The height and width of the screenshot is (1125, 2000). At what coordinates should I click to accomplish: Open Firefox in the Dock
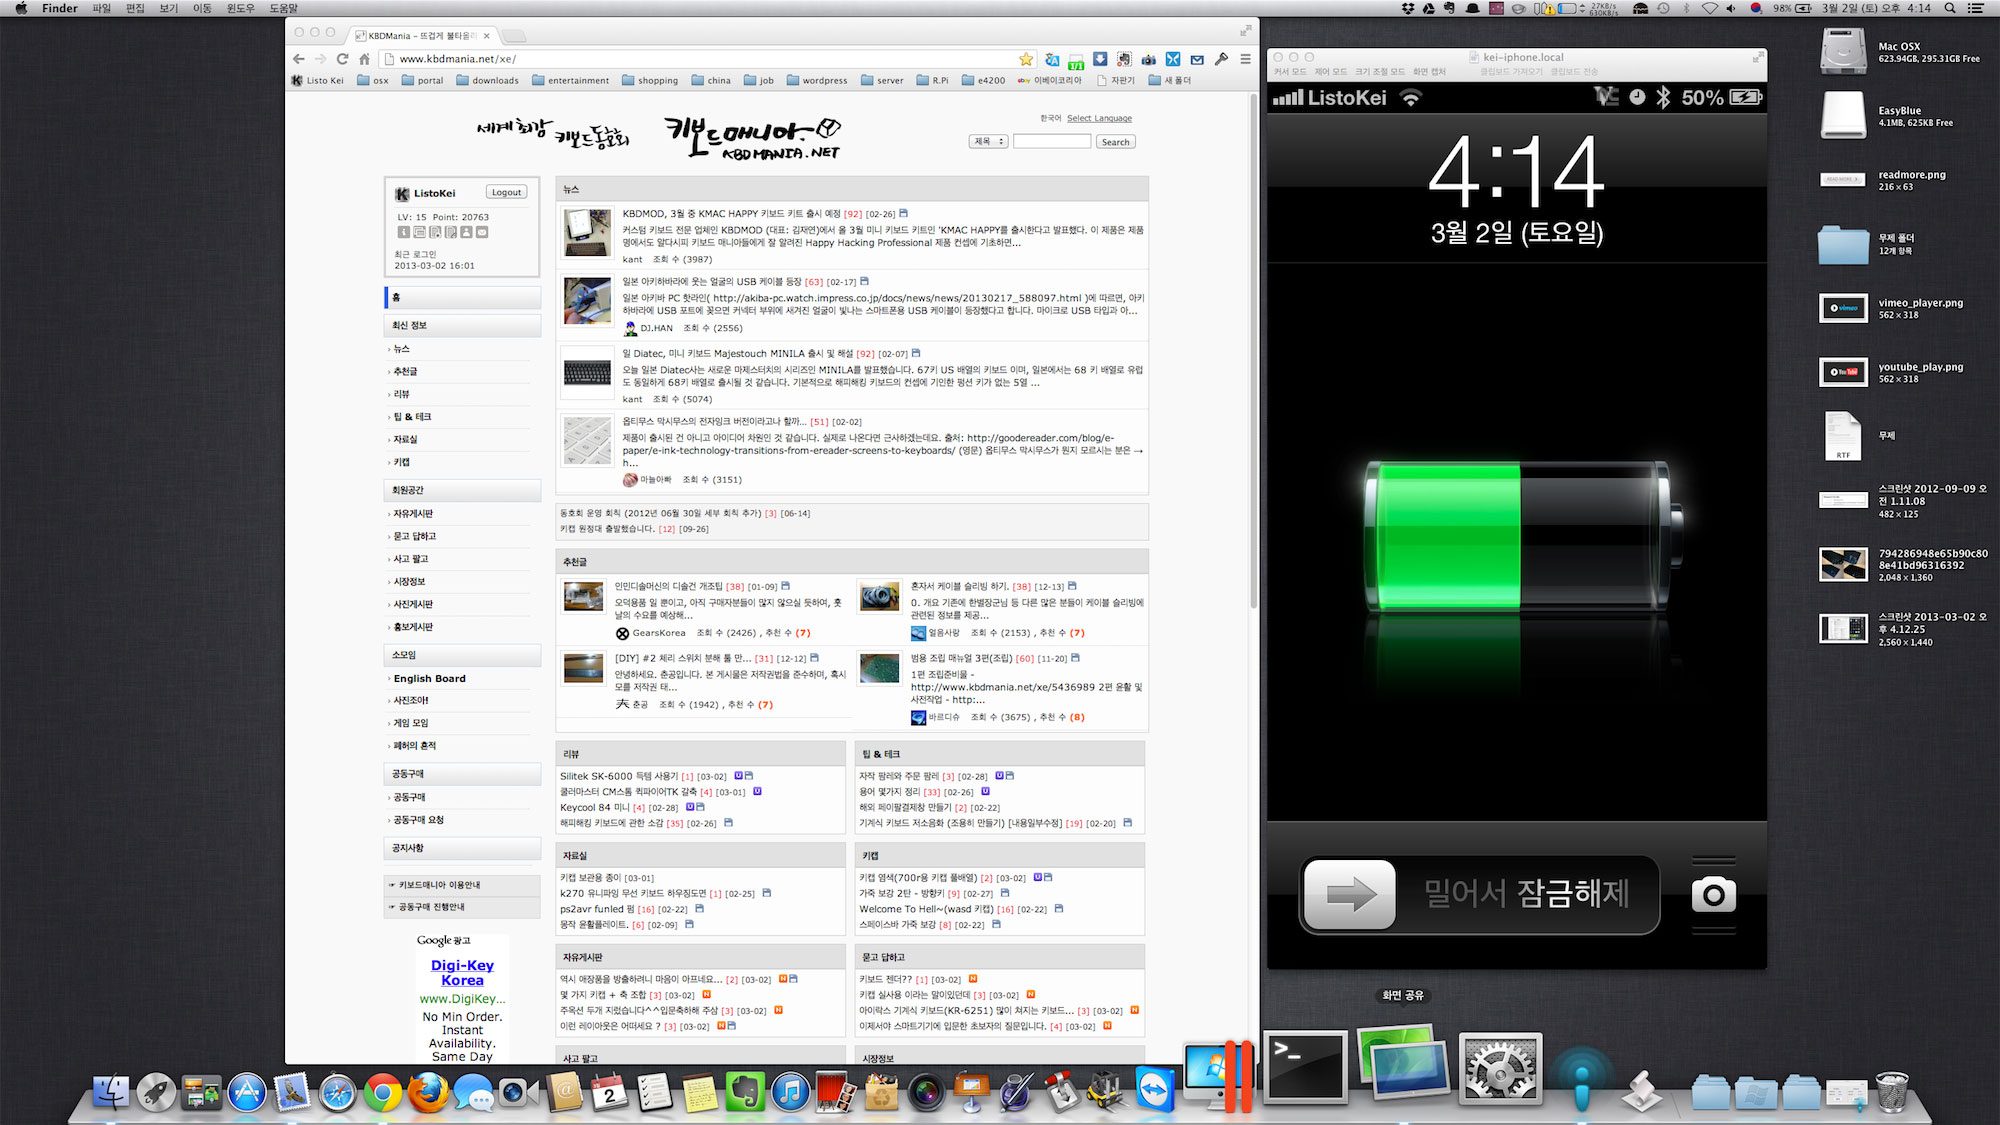tap(428, 1092)
